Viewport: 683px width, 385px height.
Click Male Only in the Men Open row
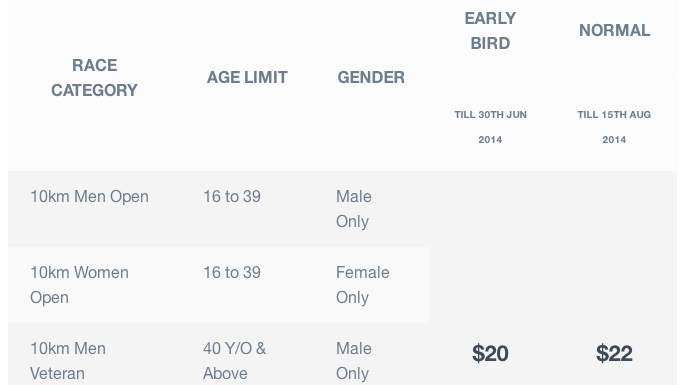click(354, 209)
